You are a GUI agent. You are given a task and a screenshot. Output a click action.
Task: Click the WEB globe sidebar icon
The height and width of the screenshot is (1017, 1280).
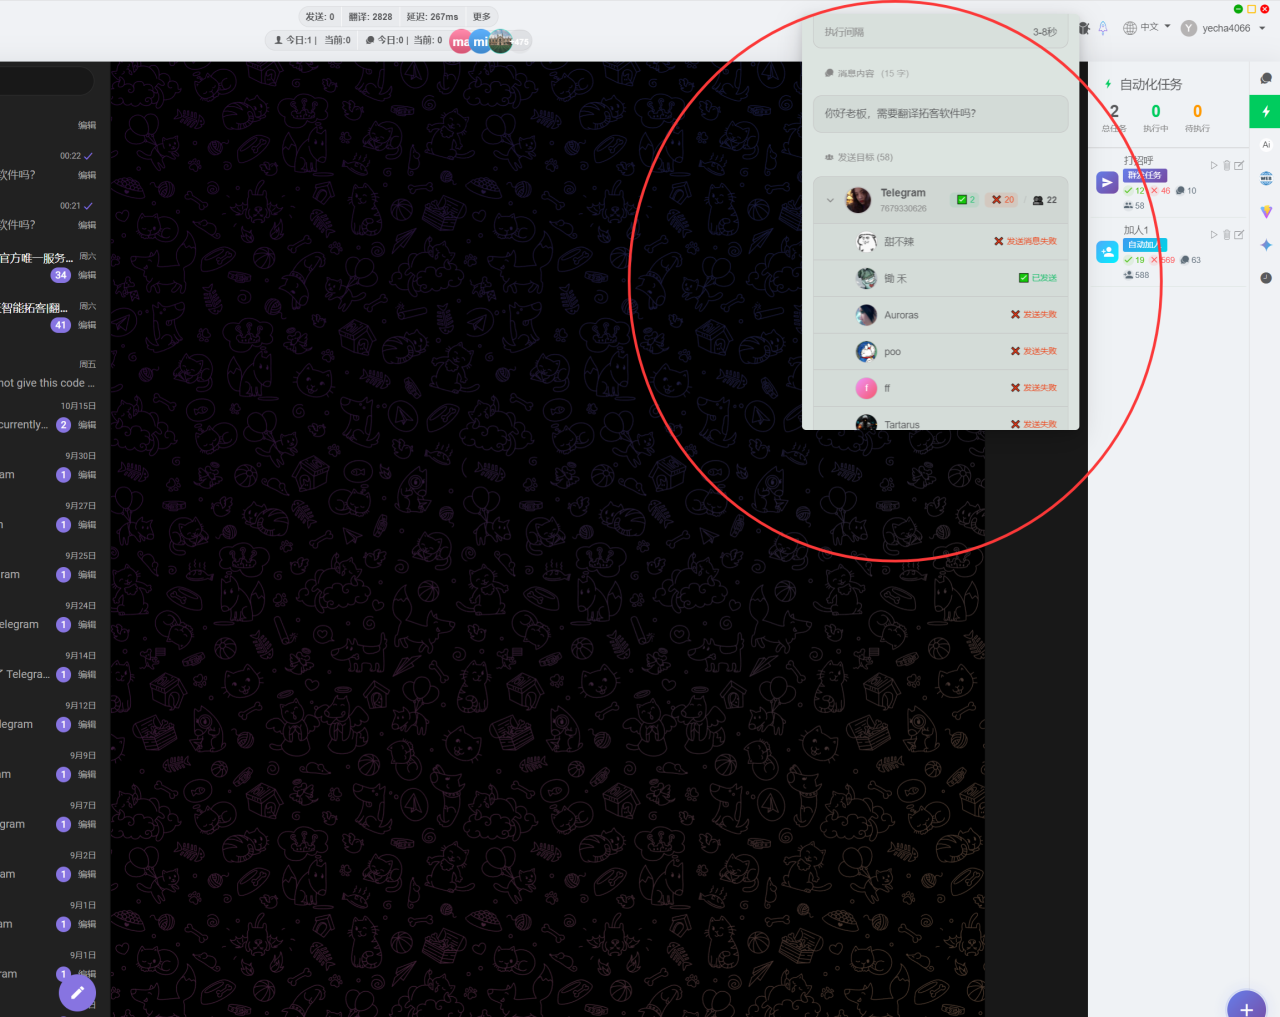pos(1266,178)
